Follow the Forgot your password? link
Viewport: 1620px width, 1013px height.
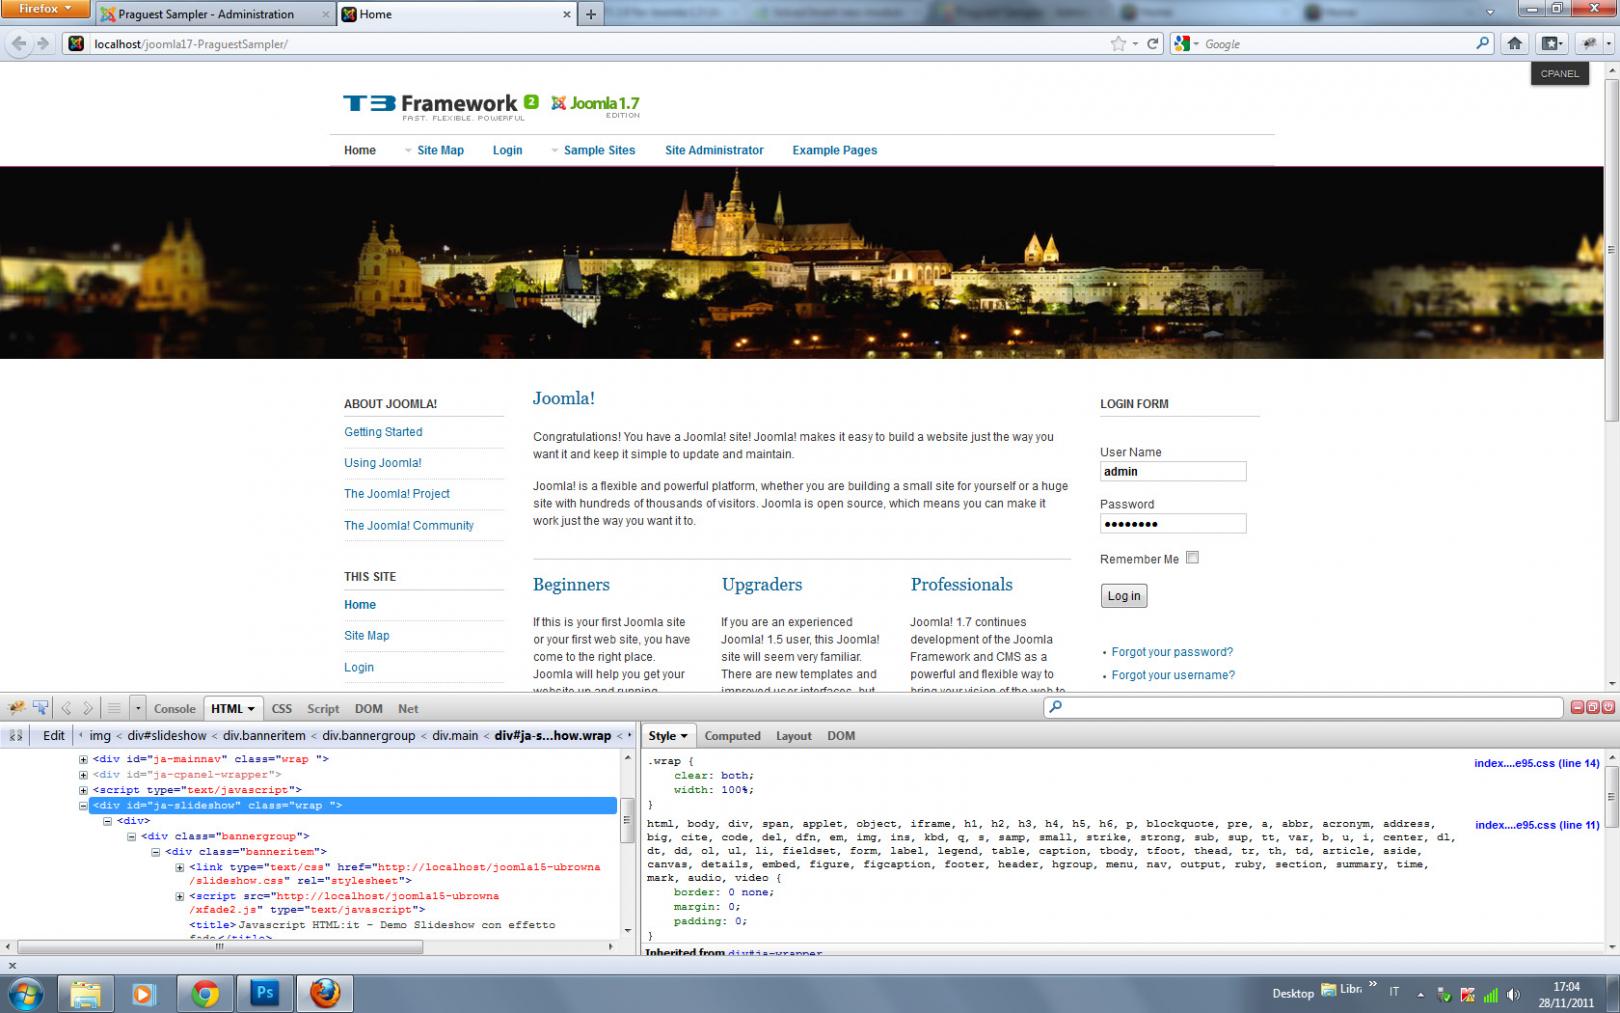click(x=1172, y=652)
